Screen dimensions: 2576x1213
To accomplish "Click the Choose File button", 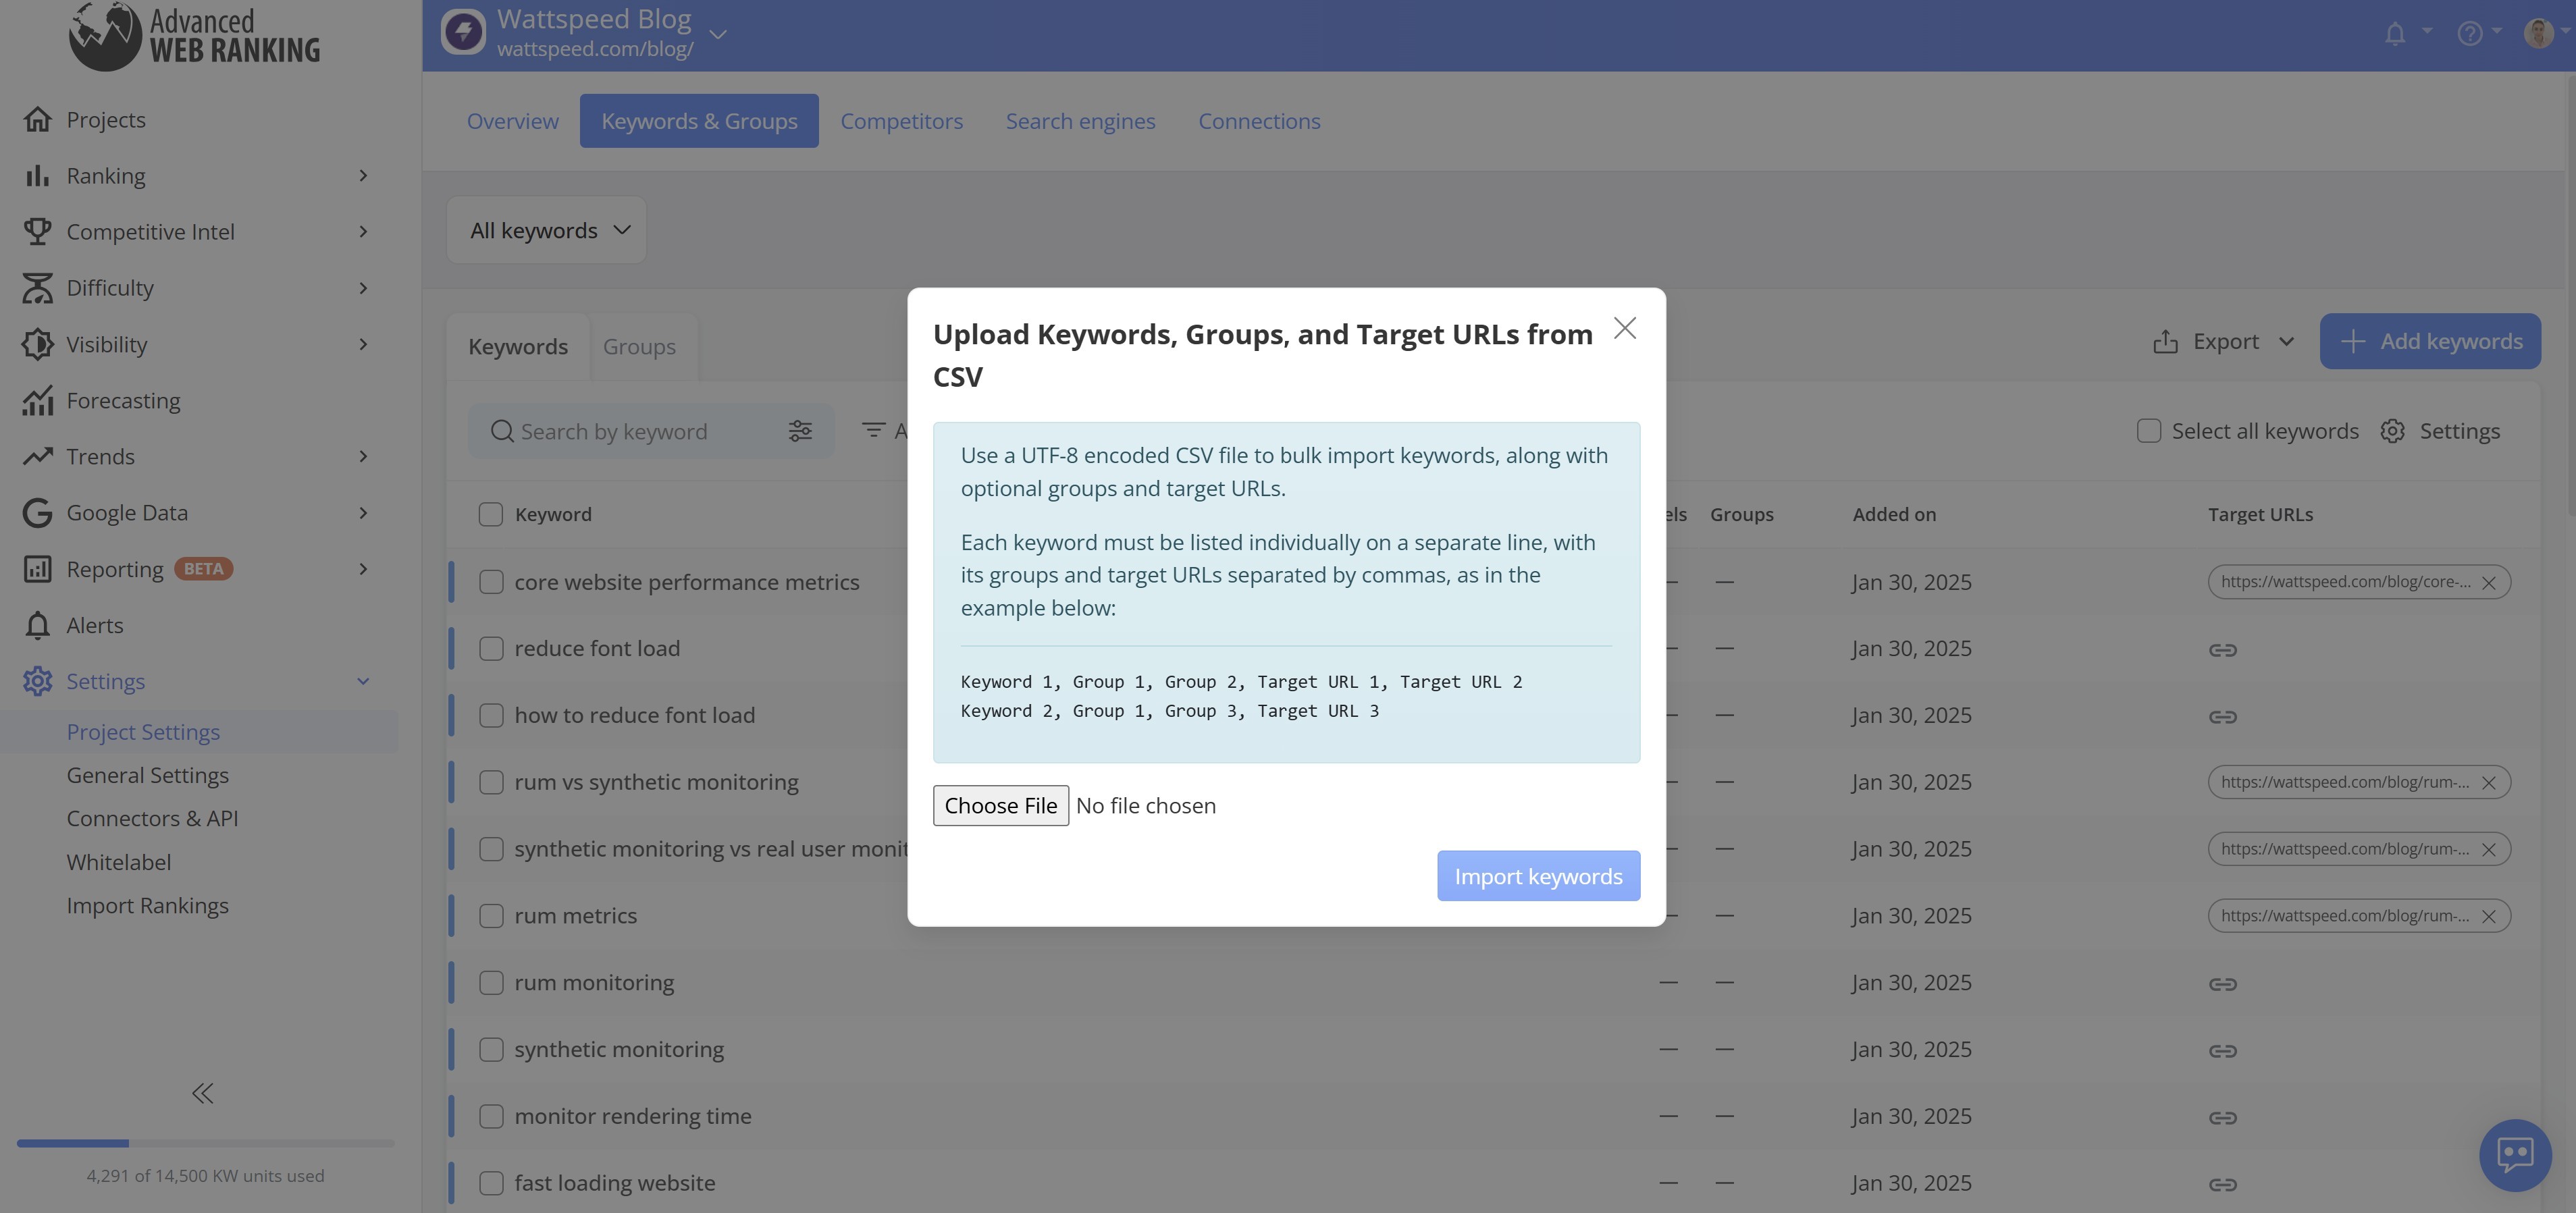I will (x=1000, y=806).
